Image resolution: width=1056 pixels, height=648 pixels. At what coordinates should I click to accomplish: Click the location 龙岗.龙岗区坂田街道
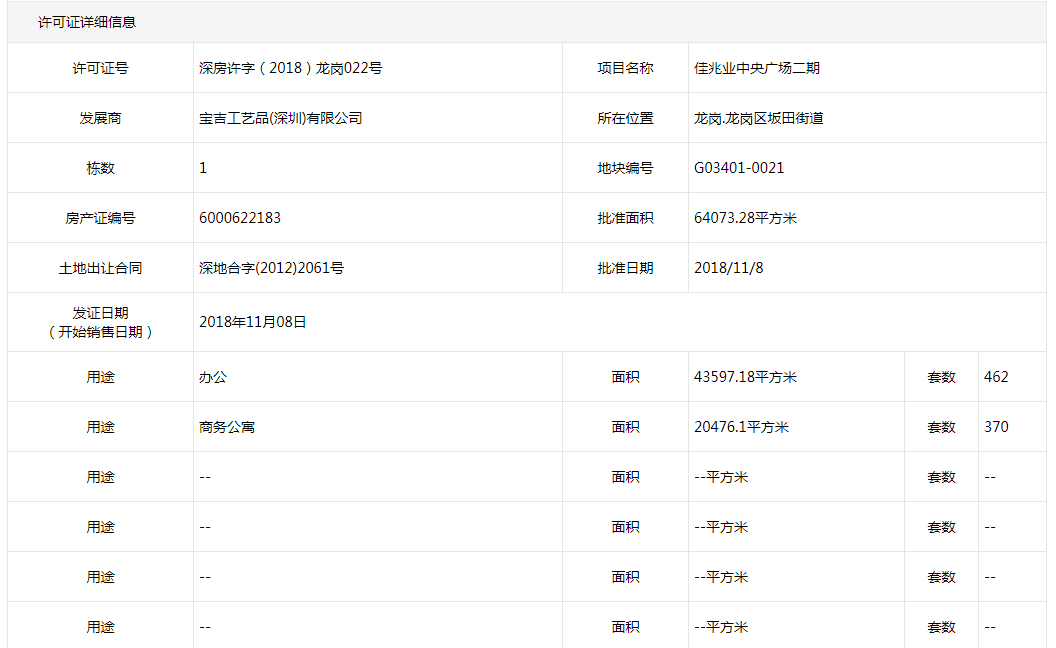[759, 118]
